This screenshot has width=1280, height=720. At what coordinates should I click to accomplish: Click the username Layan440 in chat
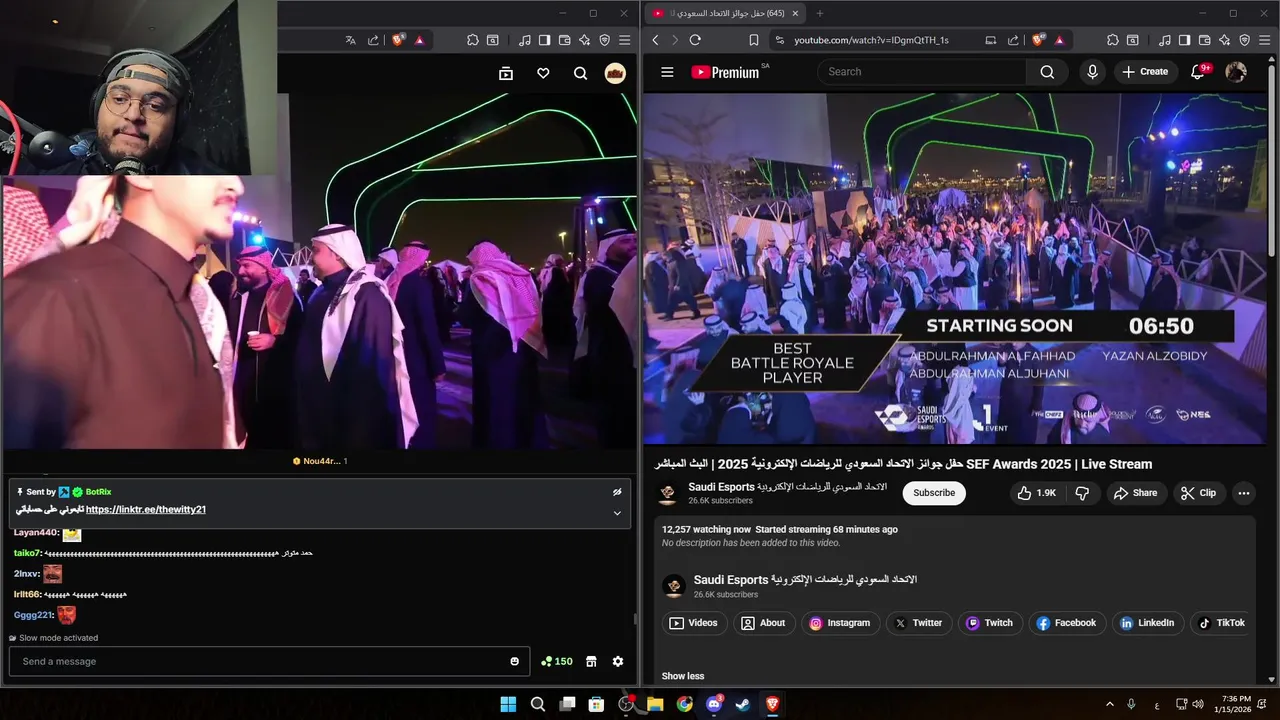[x=35, y=533]
